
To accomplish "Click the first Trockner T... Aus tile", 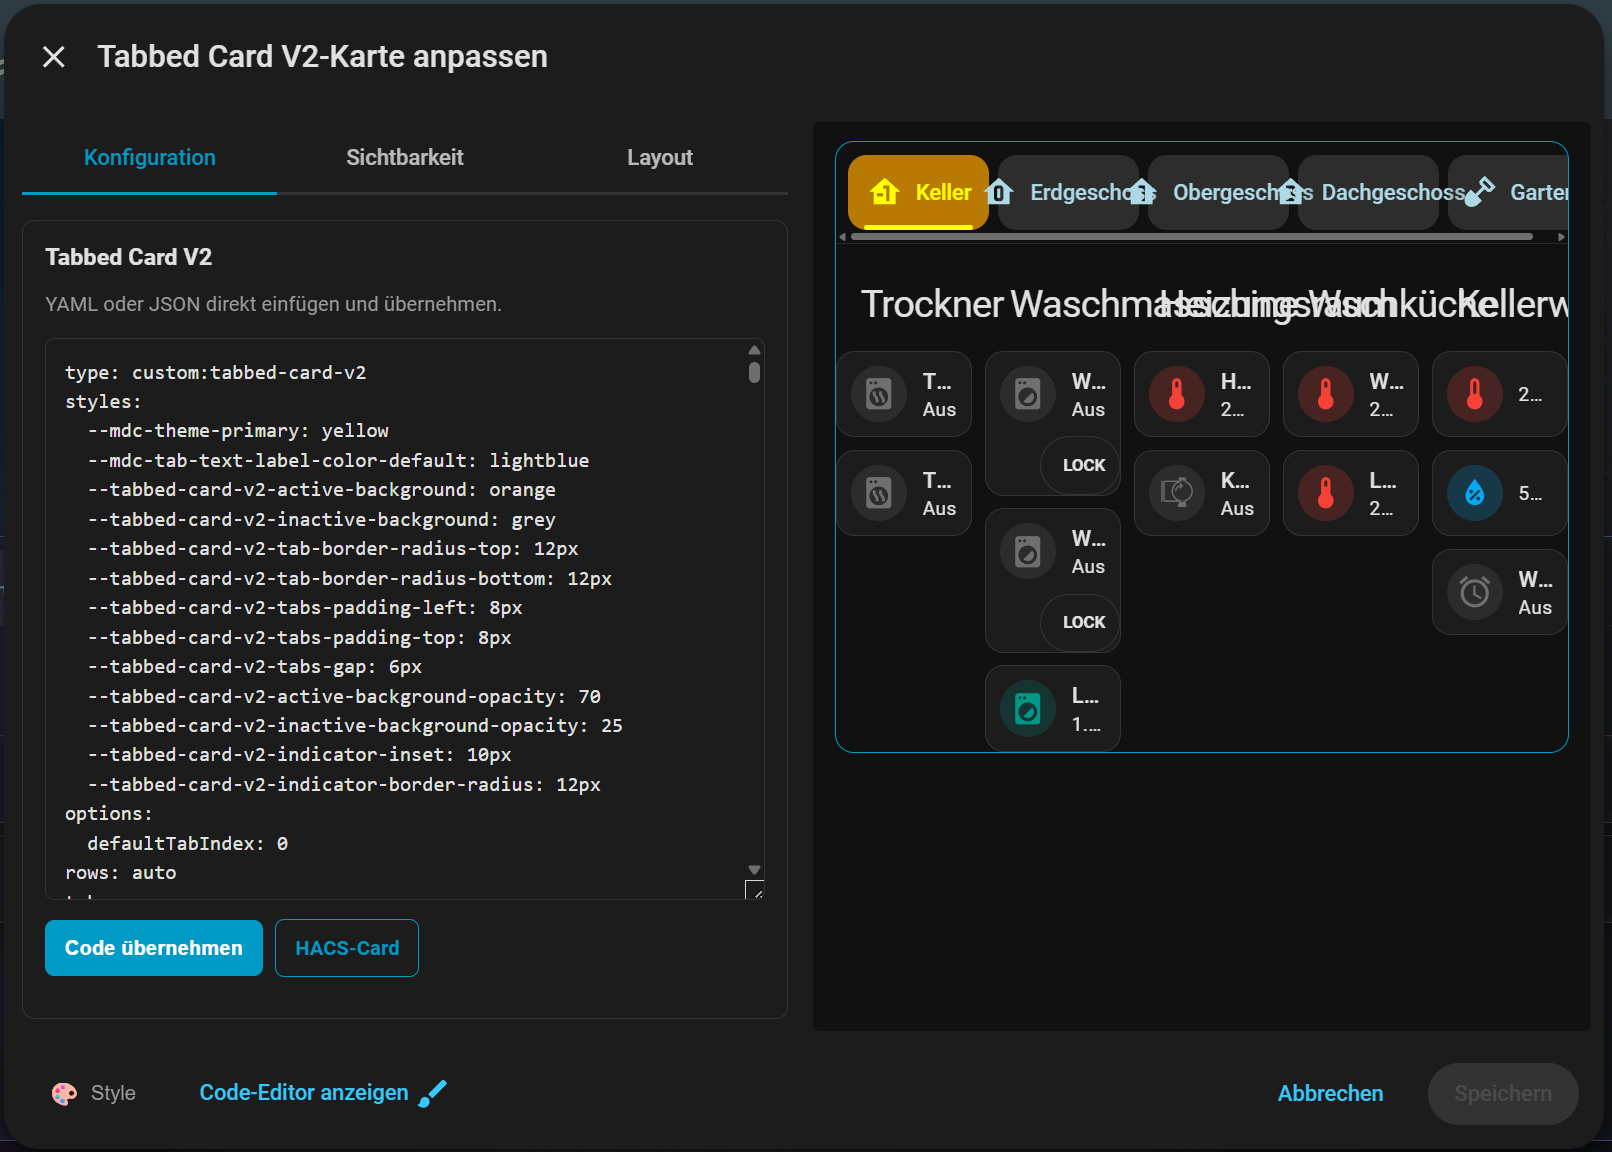I will point(904,394).
